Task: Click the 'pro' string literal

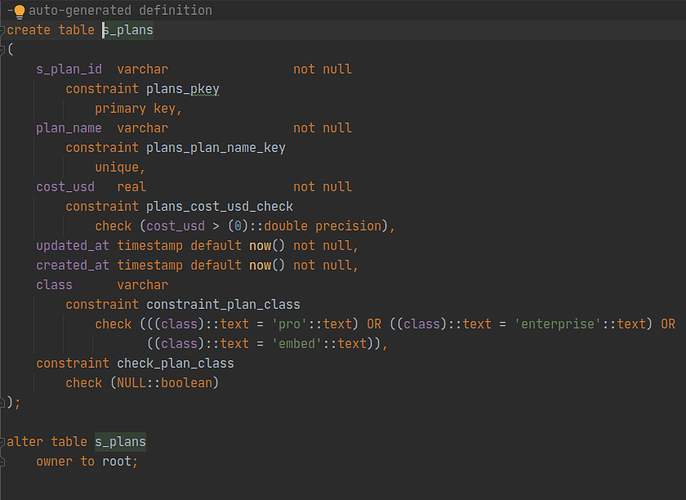Action: pos(290,324)
